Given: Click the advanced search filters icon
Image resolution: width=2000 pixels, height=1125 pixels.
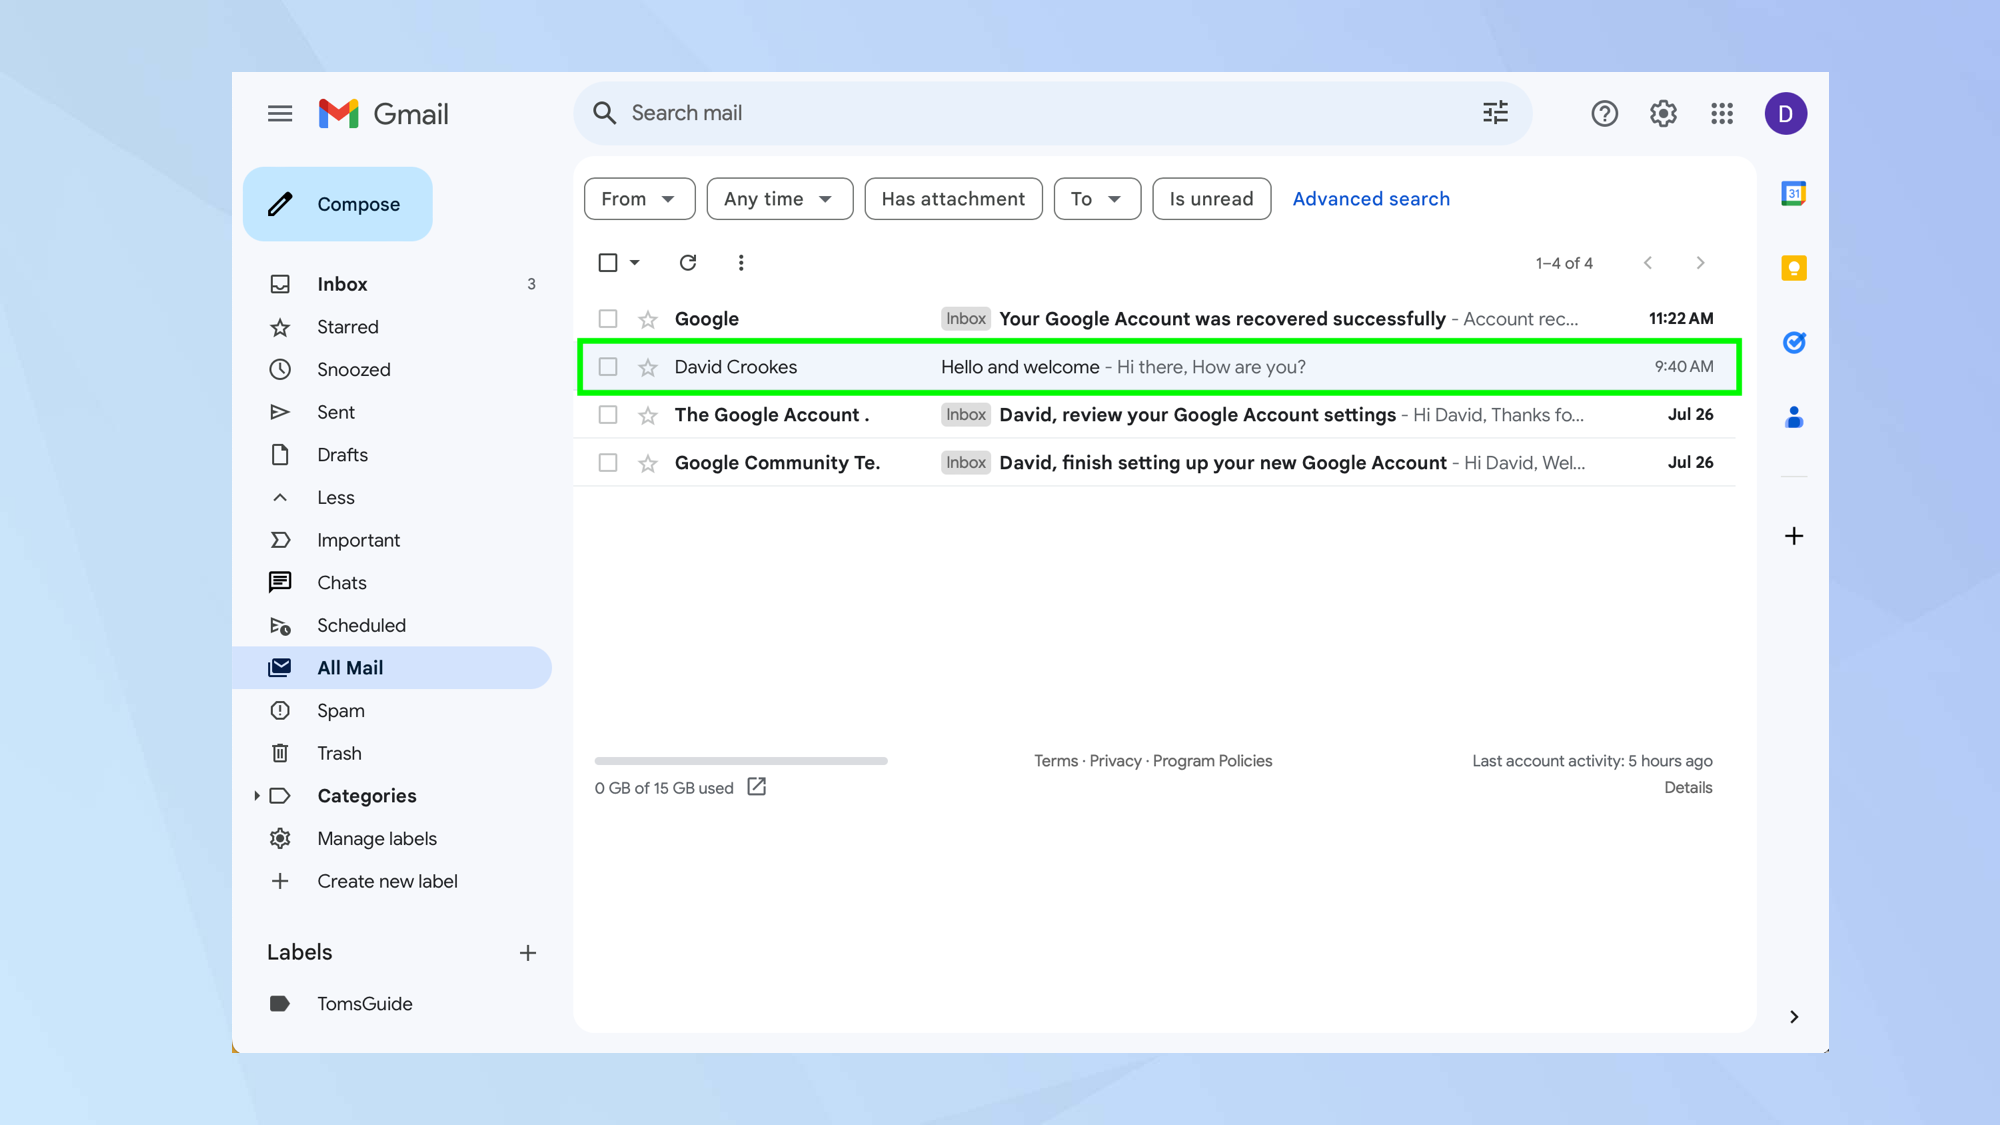Looking at the screenshot, I should click(x=1496, y=113).
